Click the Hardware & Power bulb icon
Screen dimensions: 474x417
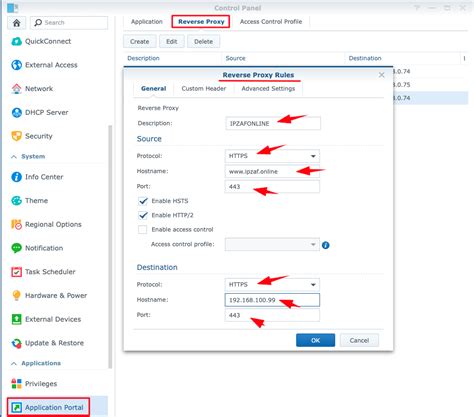pos(16,295)
